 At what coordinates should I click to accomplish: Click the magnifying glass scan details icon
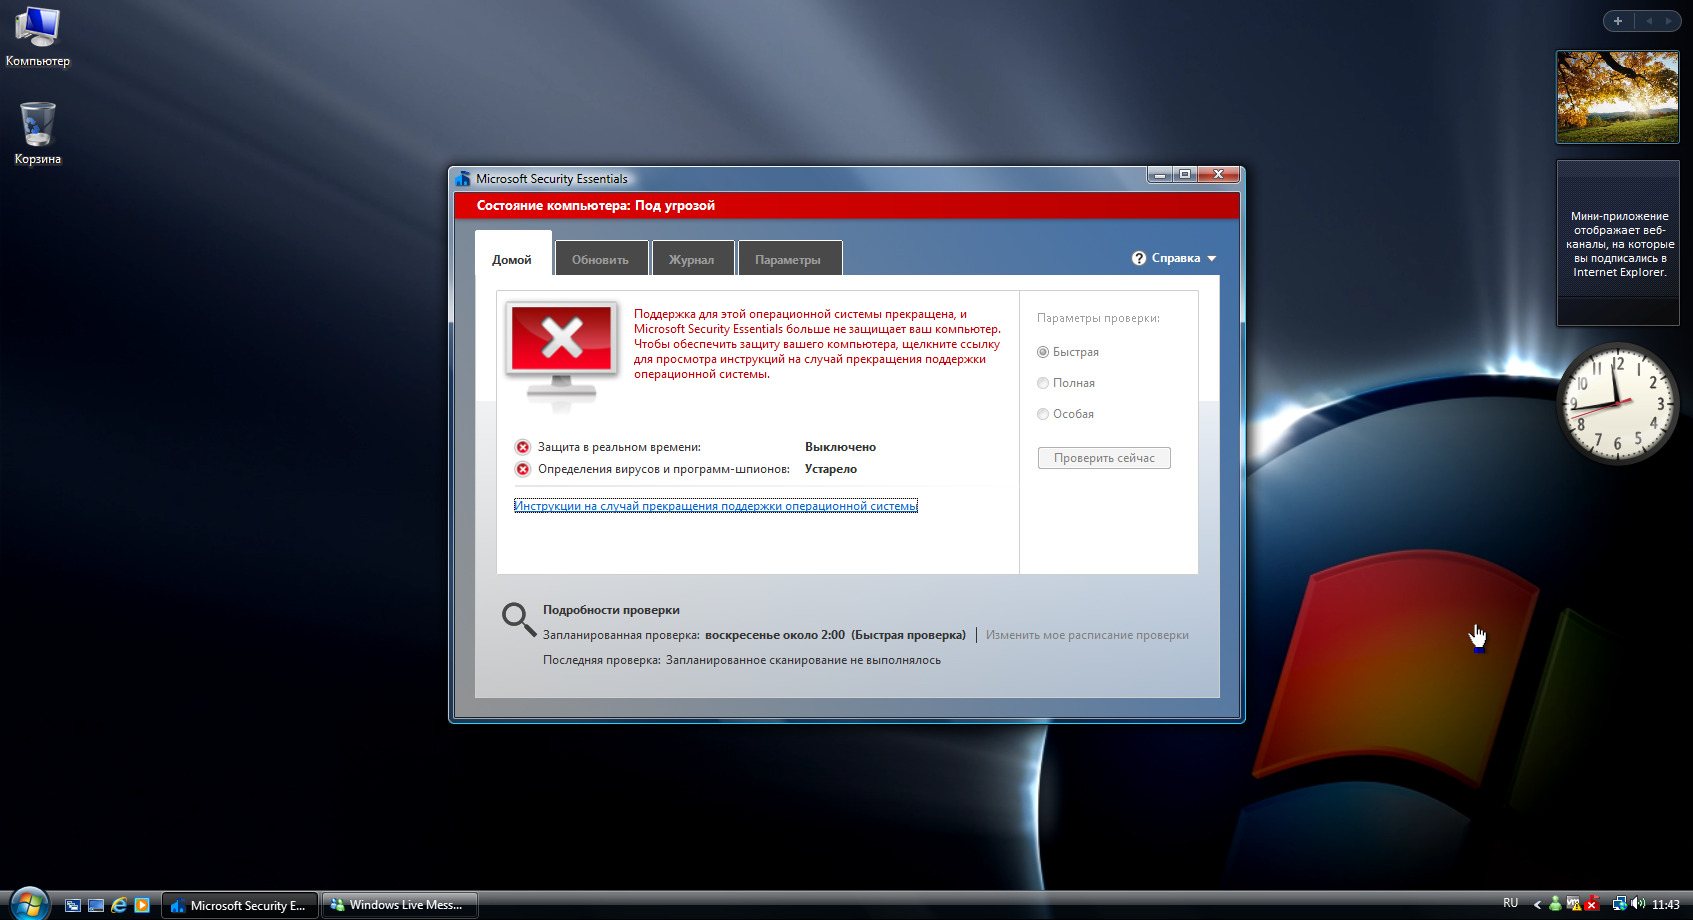[518, 620]
